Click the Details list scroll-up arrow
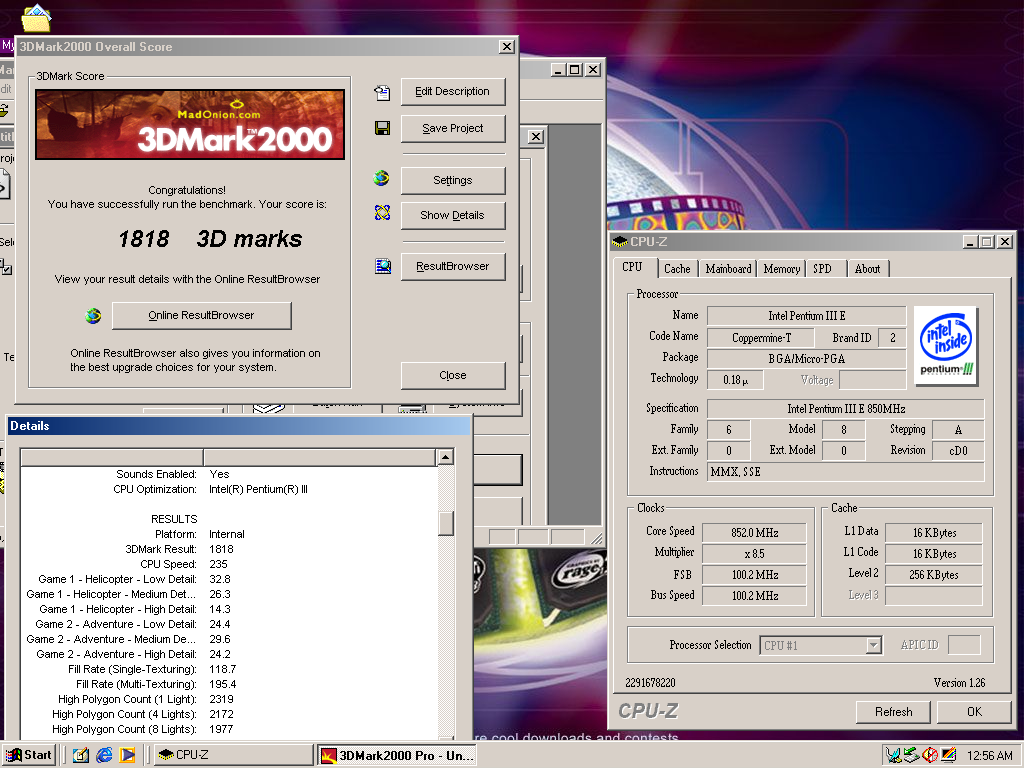This screenshot has height=768, width=1024. coord(446,457)
